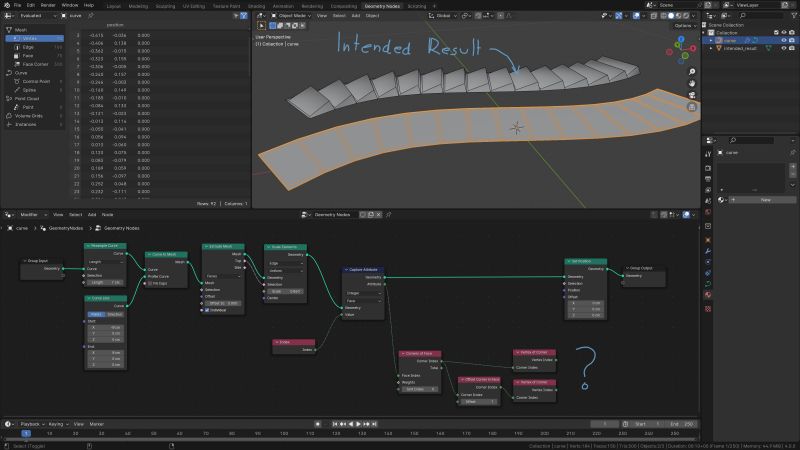Screen dimensions: 800x450
Task: Click the play animation button
Action: (x=359, y=424)
